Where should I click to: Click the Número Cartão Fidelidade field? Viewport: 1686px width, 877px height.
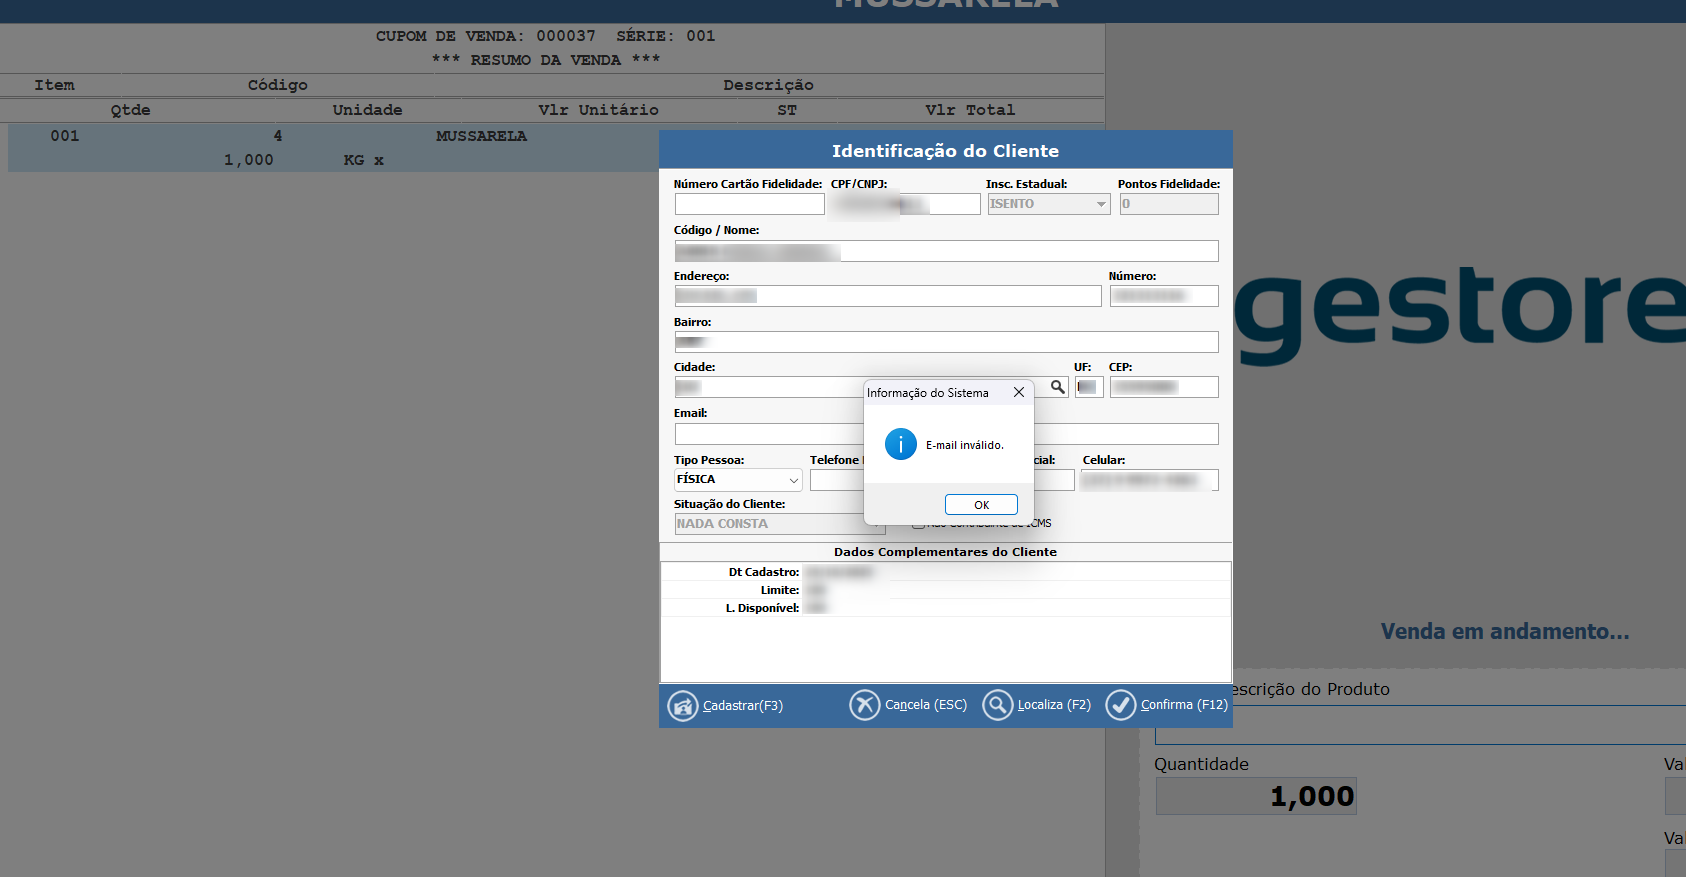(749, 204)
